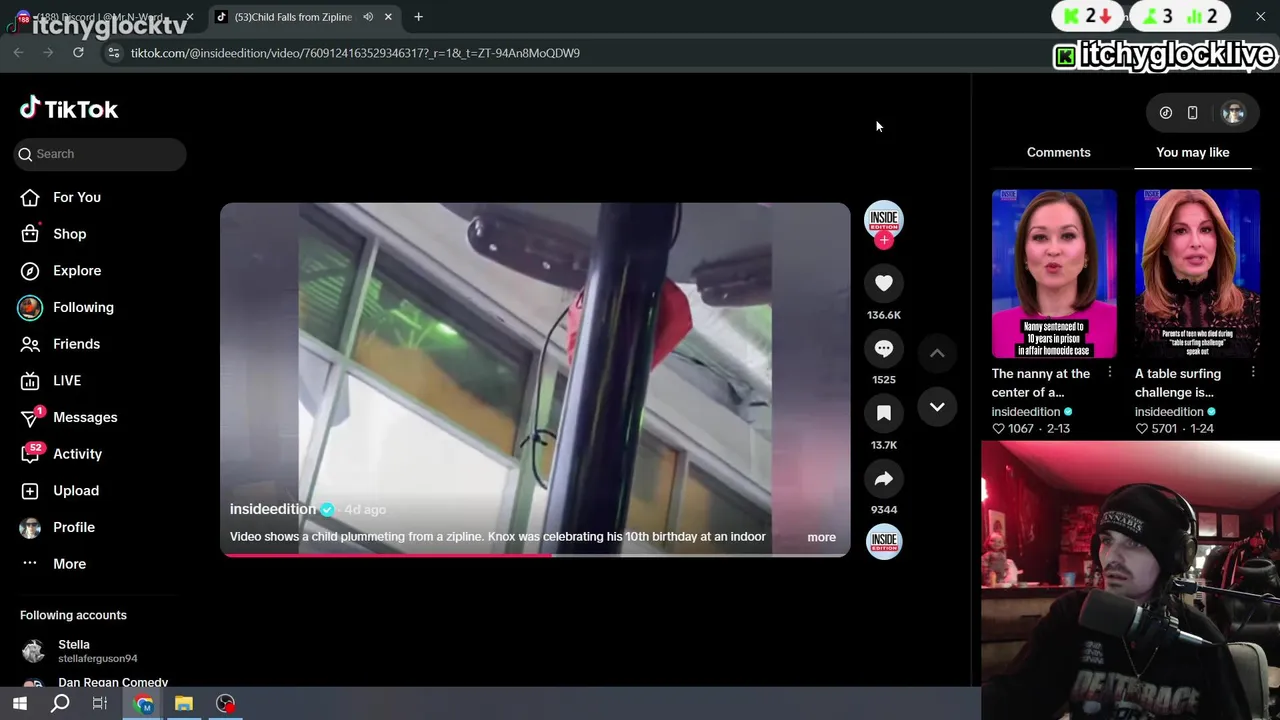
Task: Open site info icon in address bar
Action: (x=114, y=53)
